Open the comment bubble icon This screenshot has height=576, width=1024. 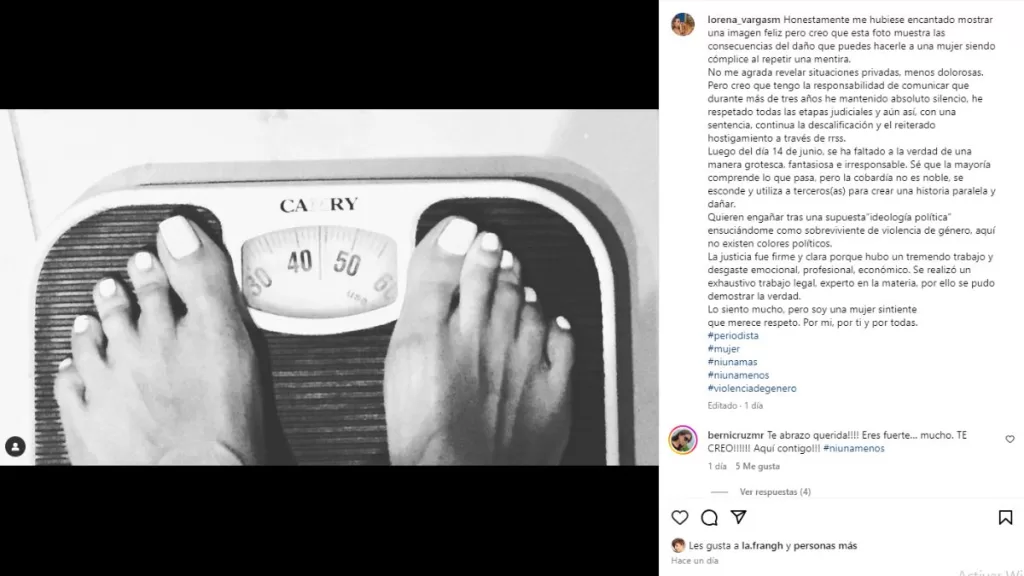709,517
